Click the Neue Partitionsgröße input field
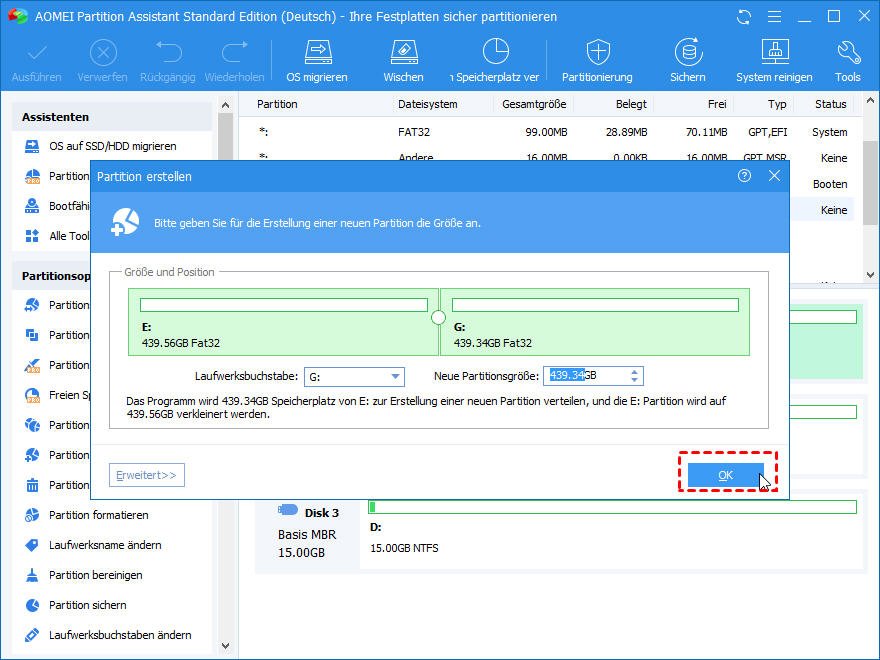 [586, 376]
